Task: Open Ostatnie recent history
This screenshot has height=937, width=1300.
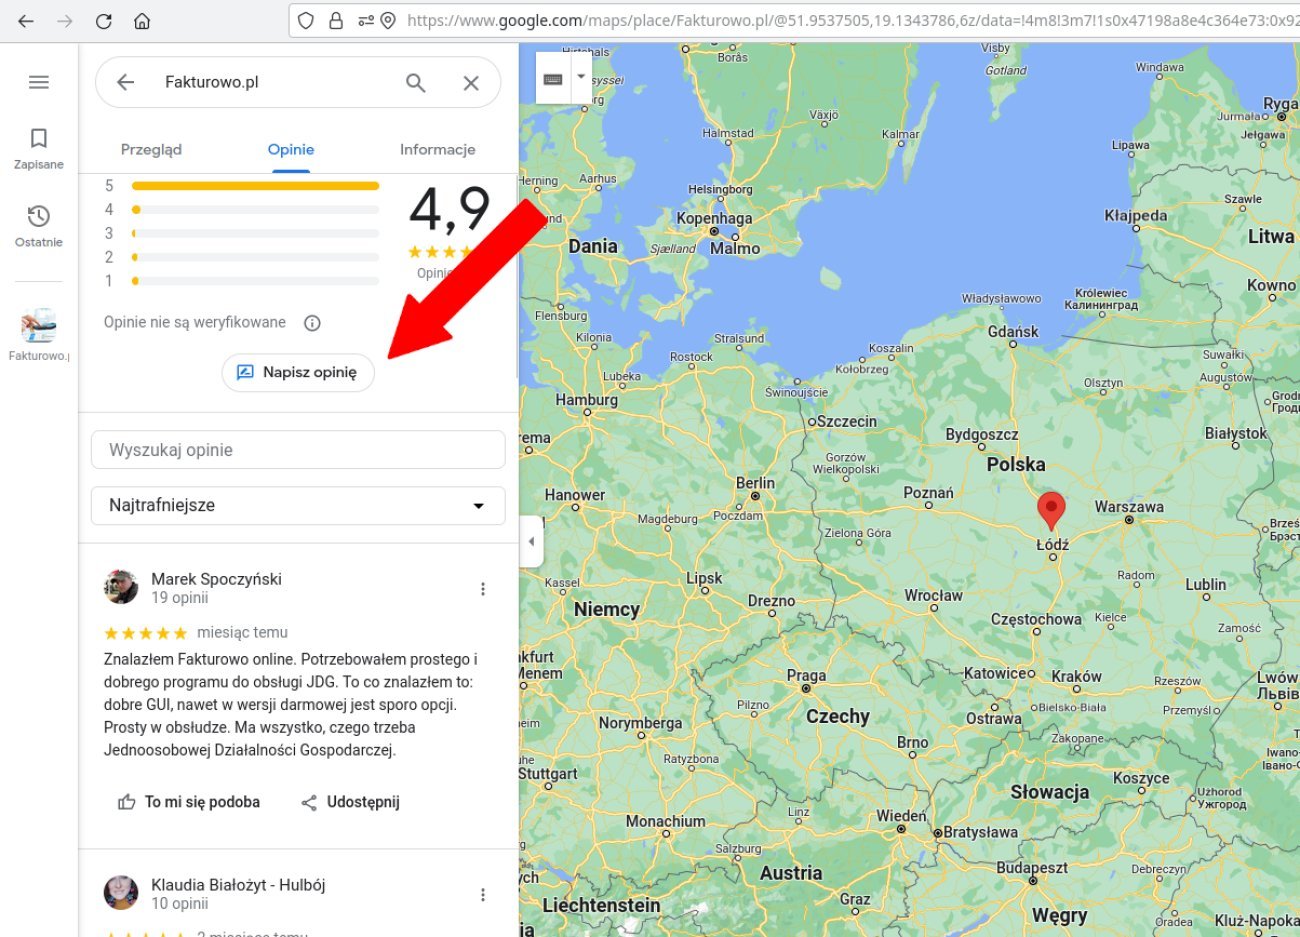Action: coord(39,226)
